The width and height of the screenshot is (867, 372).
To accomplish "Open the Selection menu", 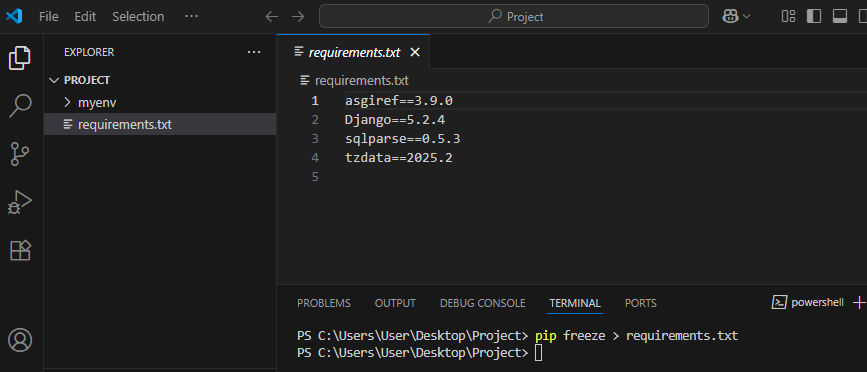I will coord(138,17).
